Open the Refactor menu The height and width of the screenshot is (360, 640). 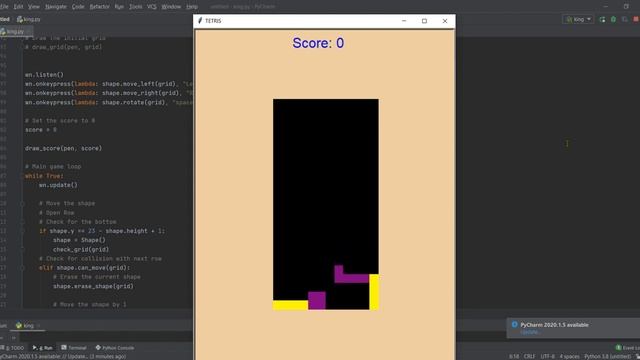[x=99, y=7]
